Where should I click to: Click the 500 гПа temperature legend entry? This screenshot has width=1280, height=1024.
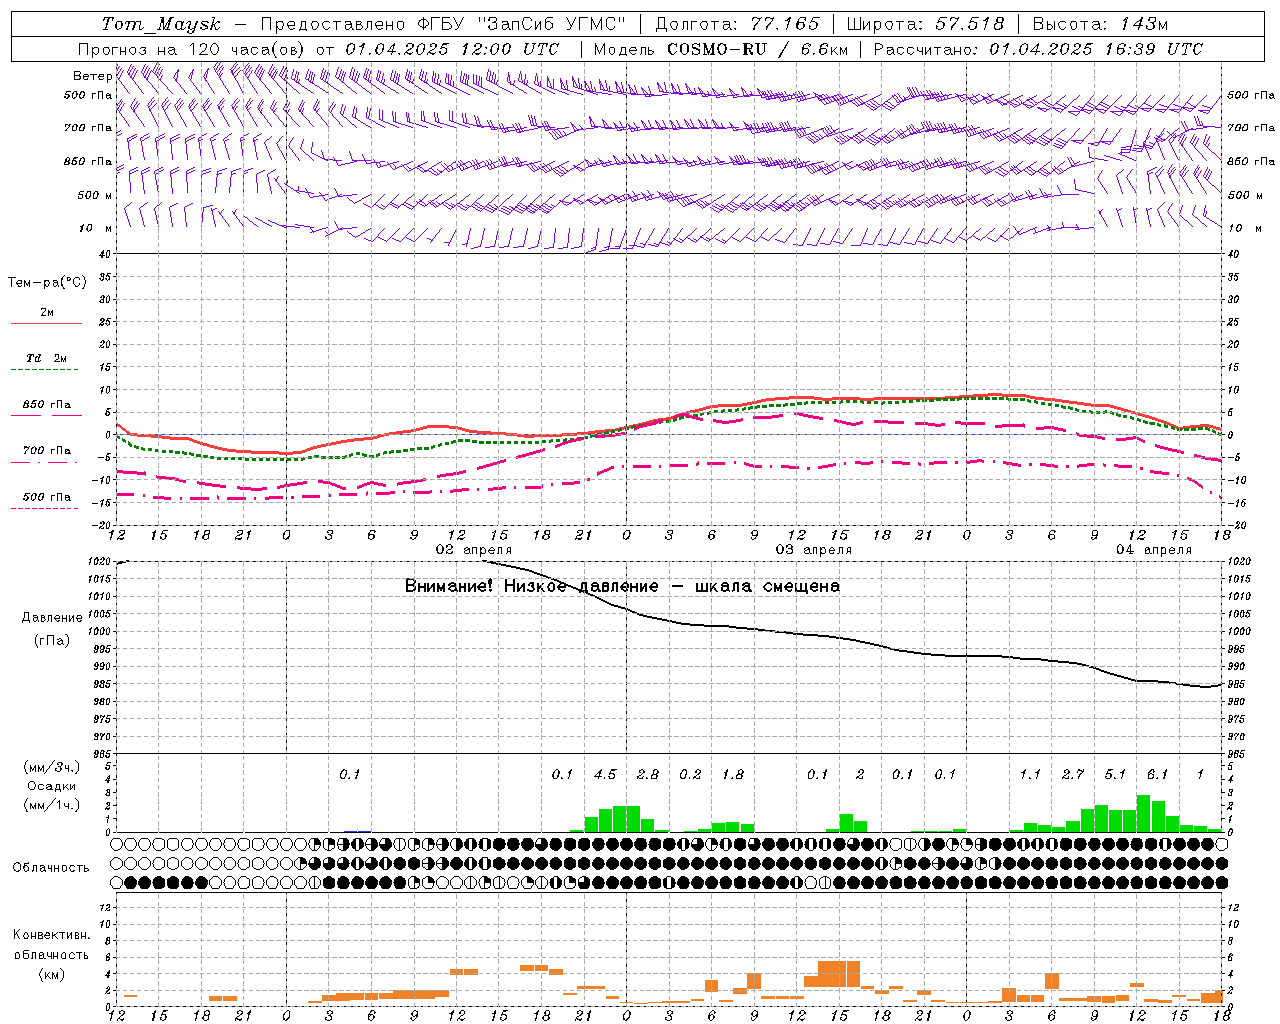pos(47,497)
